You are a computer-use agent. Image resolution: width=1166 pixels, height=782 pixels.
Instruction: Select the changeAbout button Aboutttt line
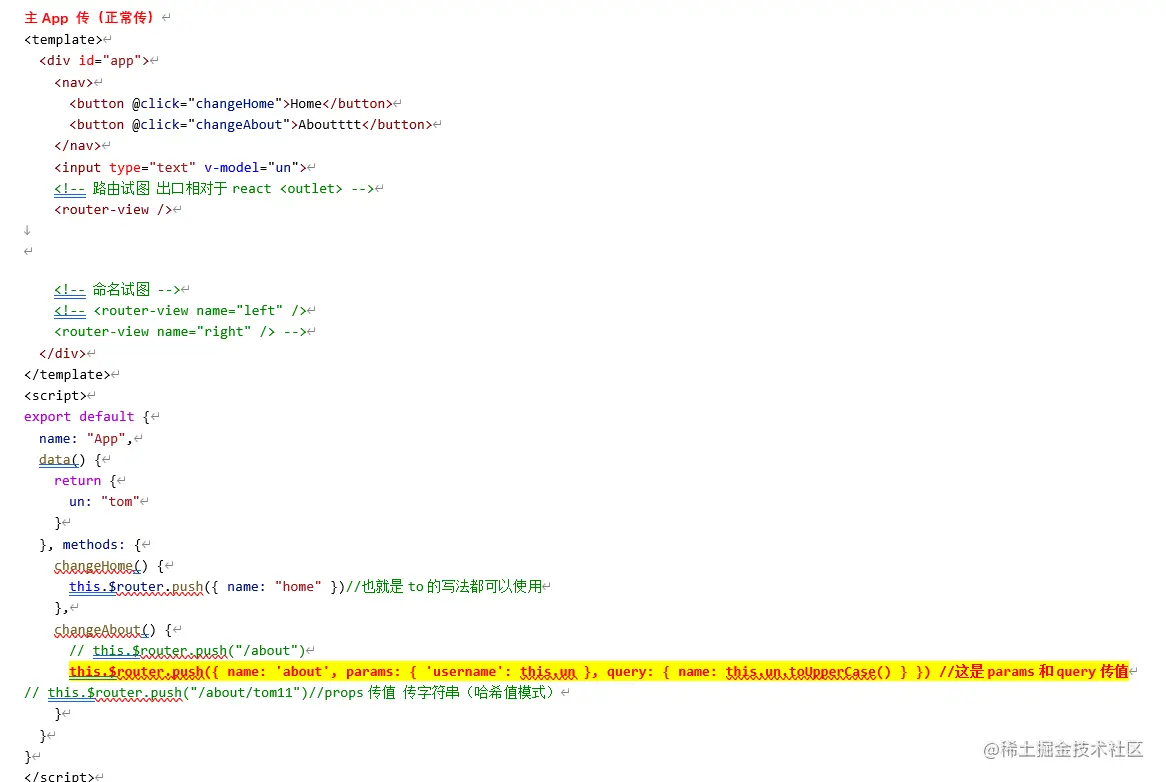pos(251,125)
